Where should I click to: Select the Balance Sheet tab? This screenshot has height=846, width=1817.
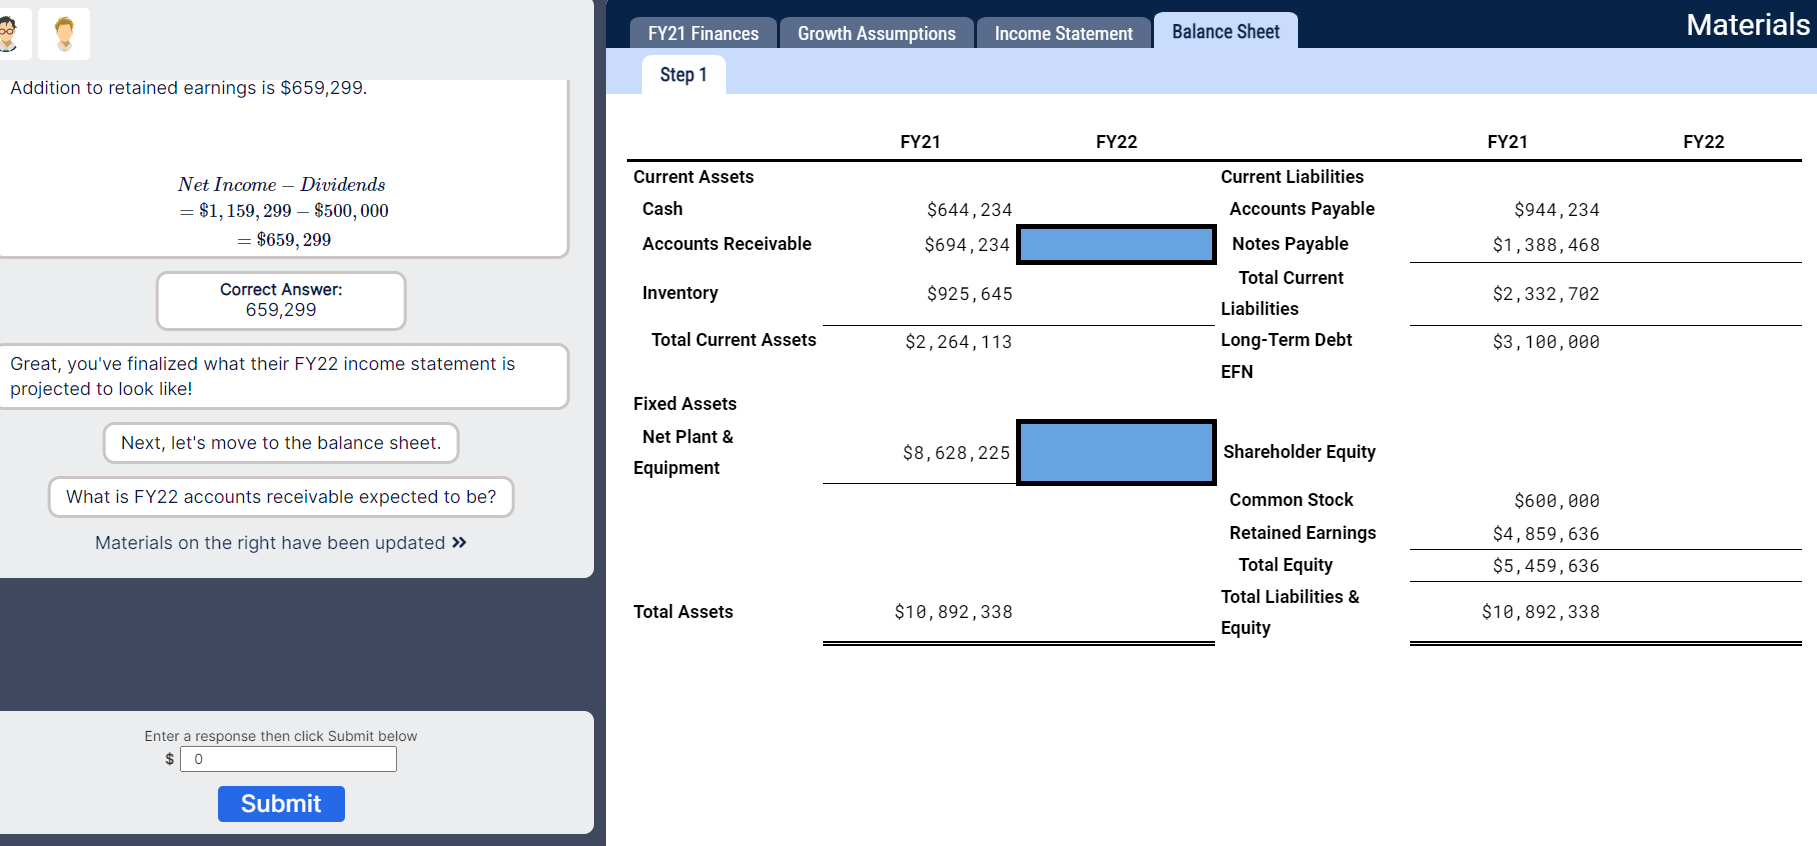pyautogui.click(x=1225, y=31)
